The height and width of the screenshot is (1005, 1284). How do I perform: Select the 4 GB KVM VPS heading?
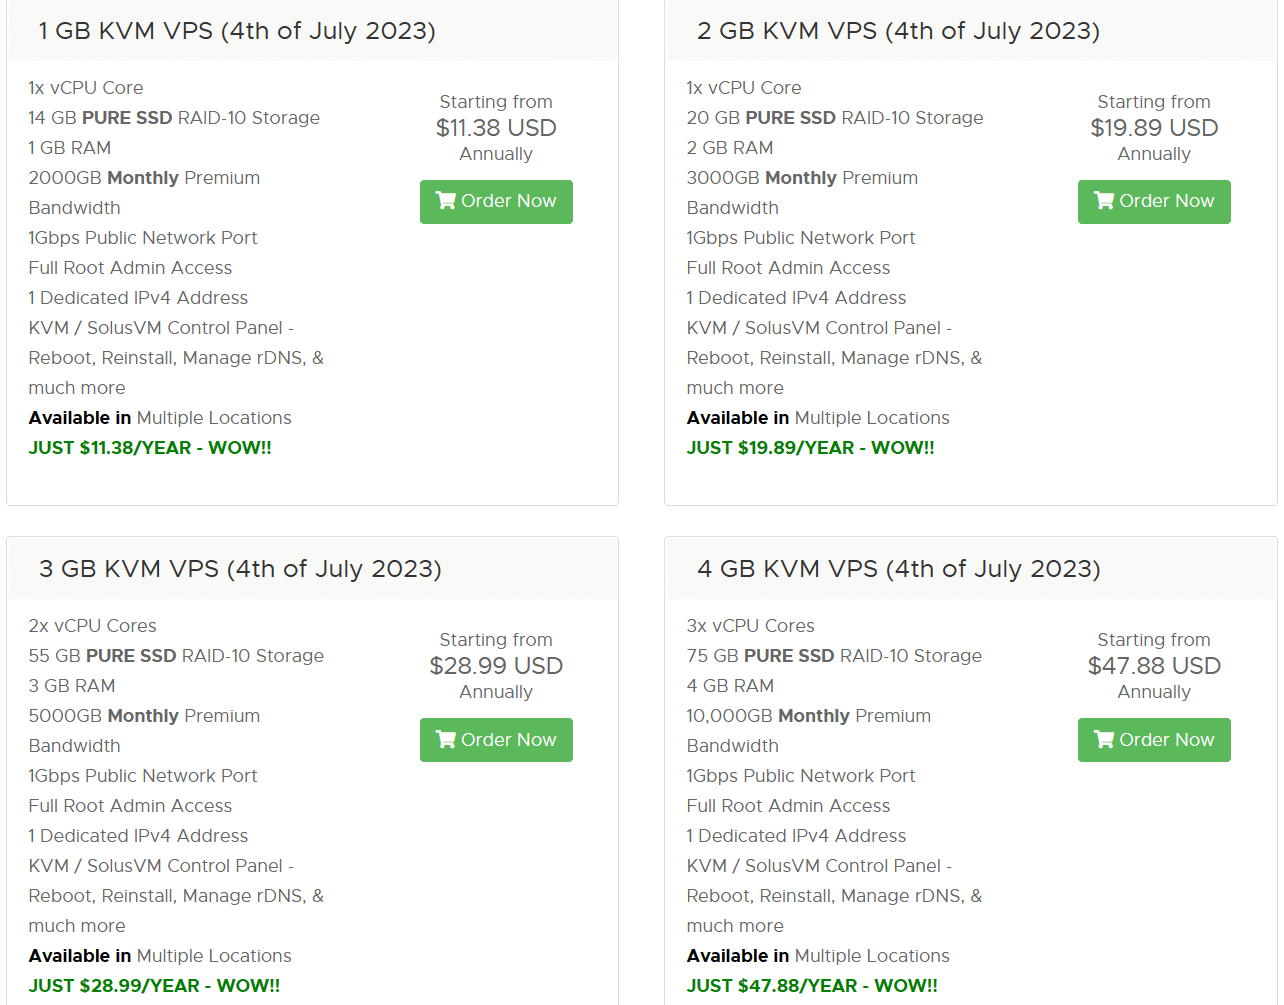pos(899,569)
